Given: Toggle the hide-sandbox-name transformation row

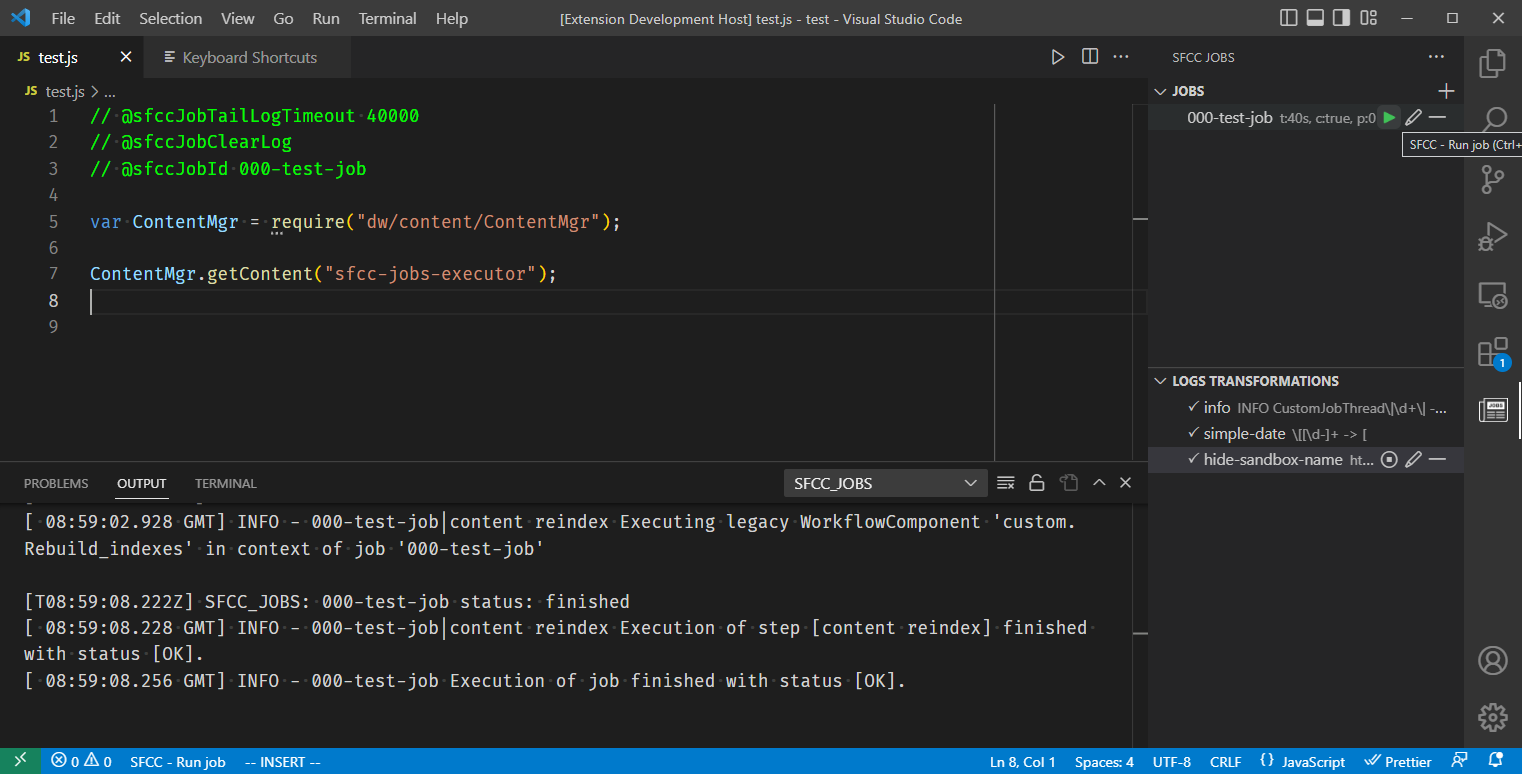Looking at the screenshot, I should tap(1306, 460).
